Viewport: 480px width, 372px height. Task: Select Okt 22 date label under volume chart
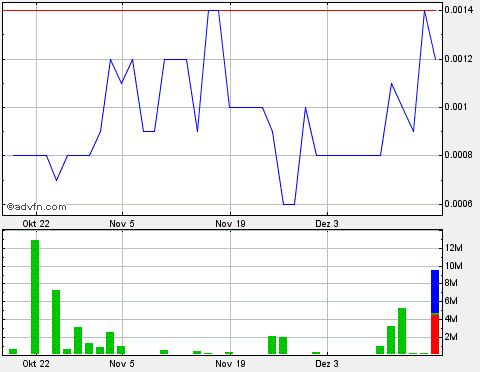pyautogui.click(x=36, y=363)
